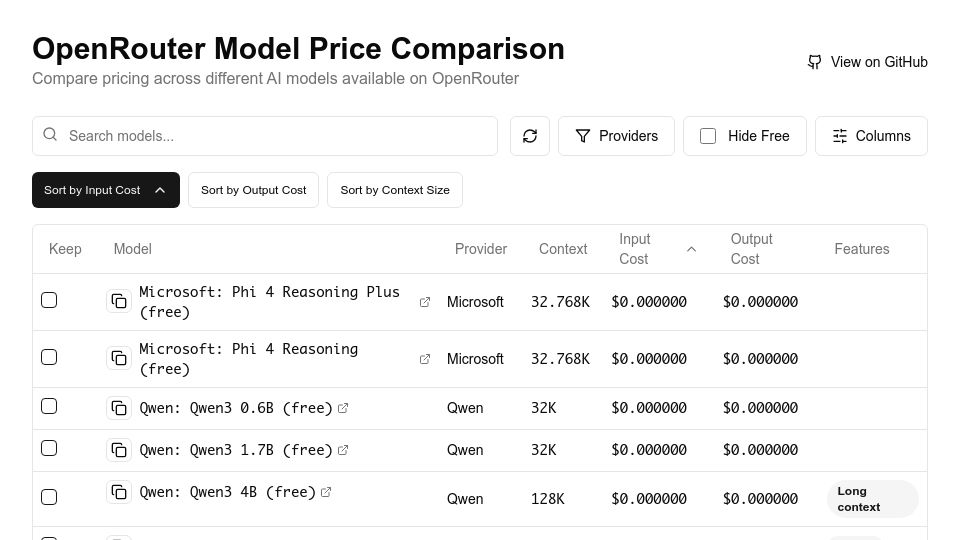Image resolution: width=960 pixels, height=540 pixels.
Task: Open external link for Phi 4 Reasoning (free)
Action: [x=424, y=359]
